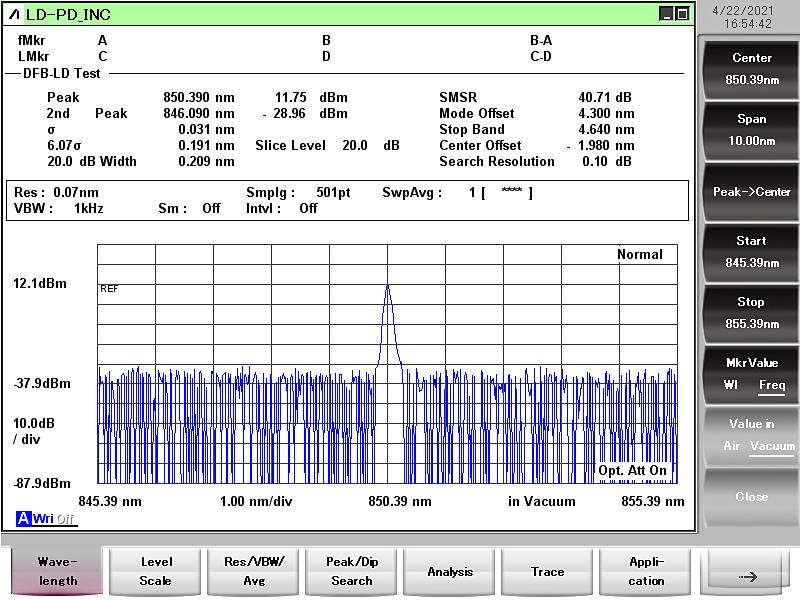The image size is (800, 600).
Task: Open the Application menu
Action: point(645,572)
